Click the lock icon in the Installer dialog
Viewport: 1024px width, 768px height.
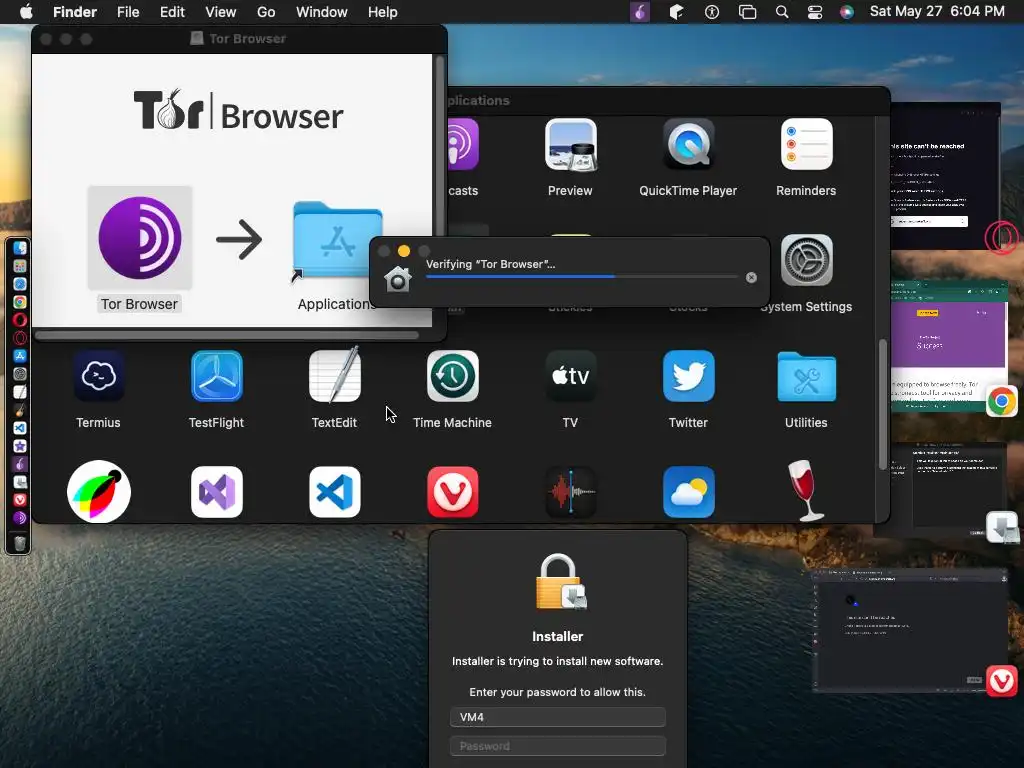point(560,582)
